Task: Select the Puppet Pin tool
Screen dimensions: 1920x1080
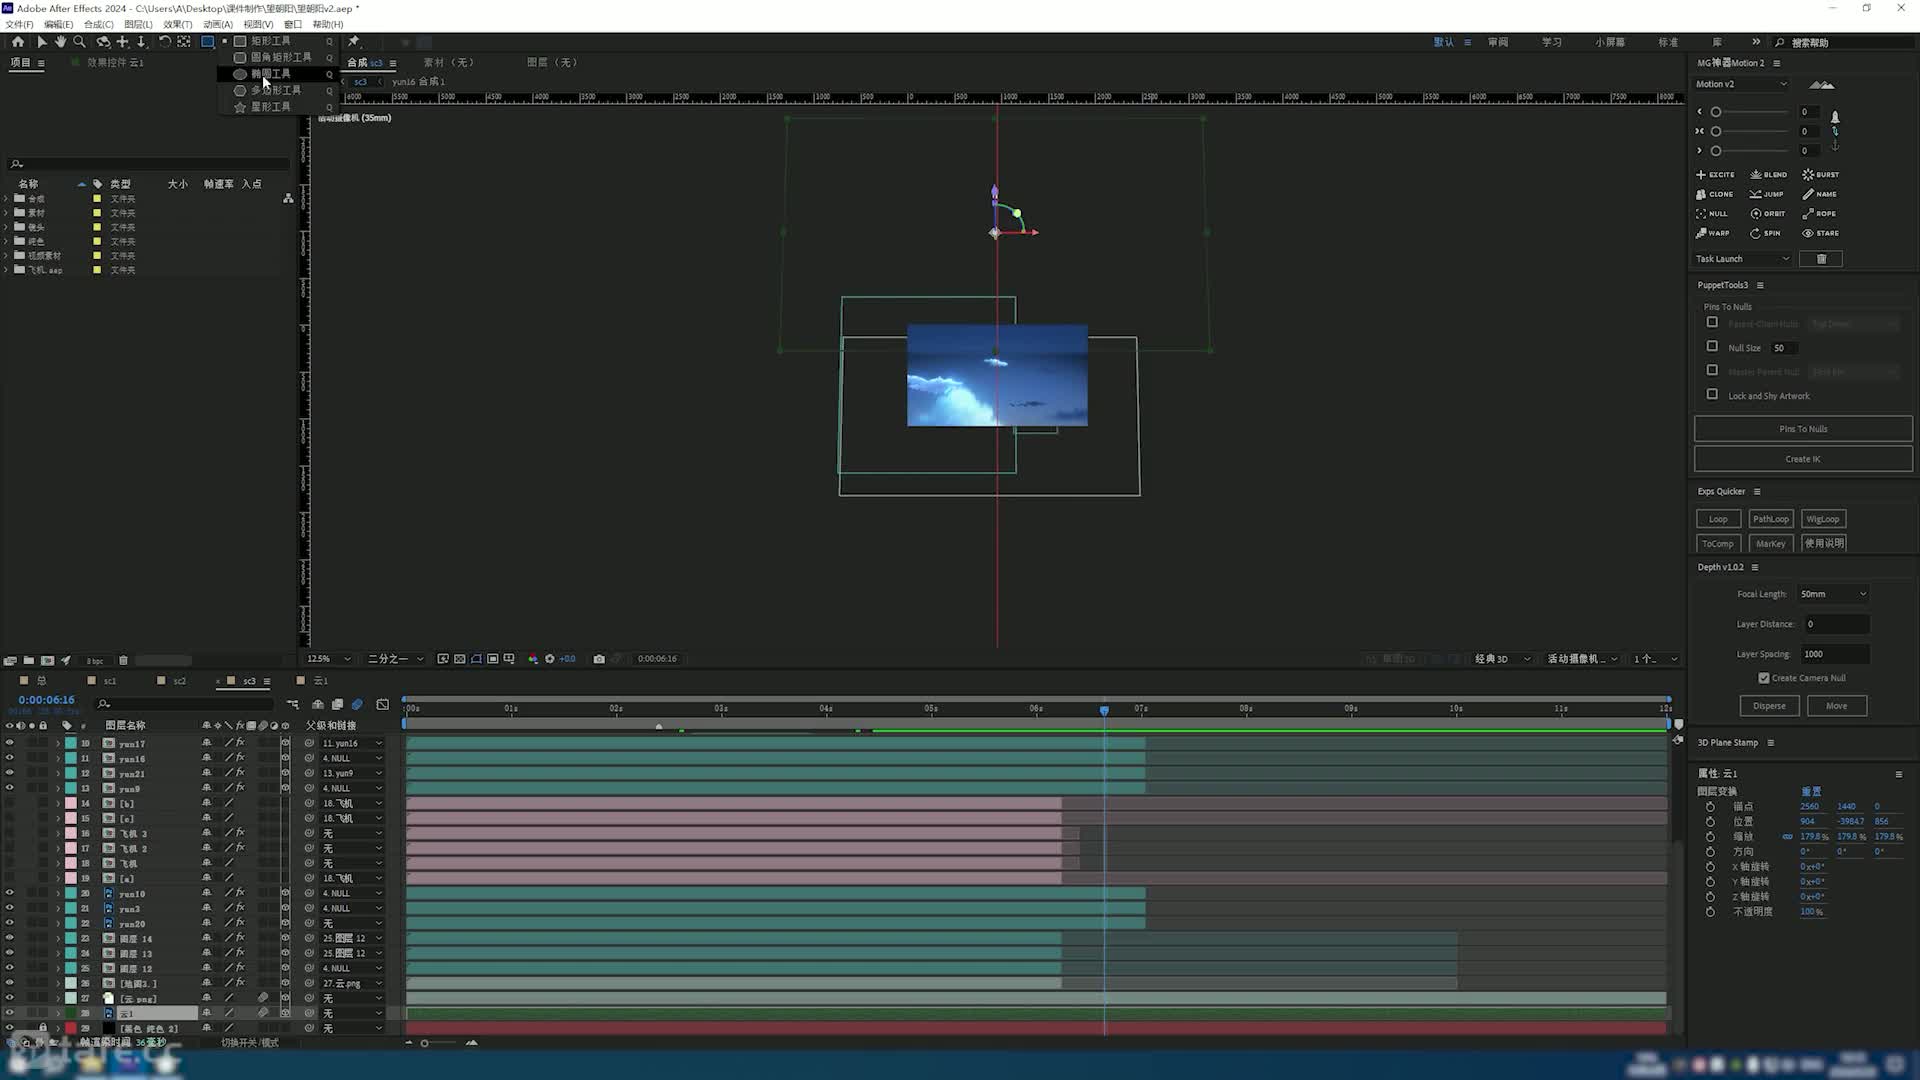Action: coord(354,42)
